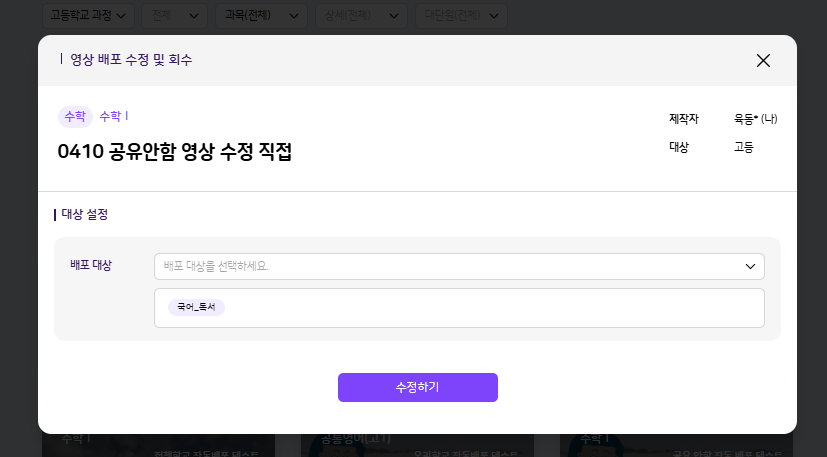Click the 수학 subject badge
This screenshot has width=827, height=457.
(x=75, y=116)
